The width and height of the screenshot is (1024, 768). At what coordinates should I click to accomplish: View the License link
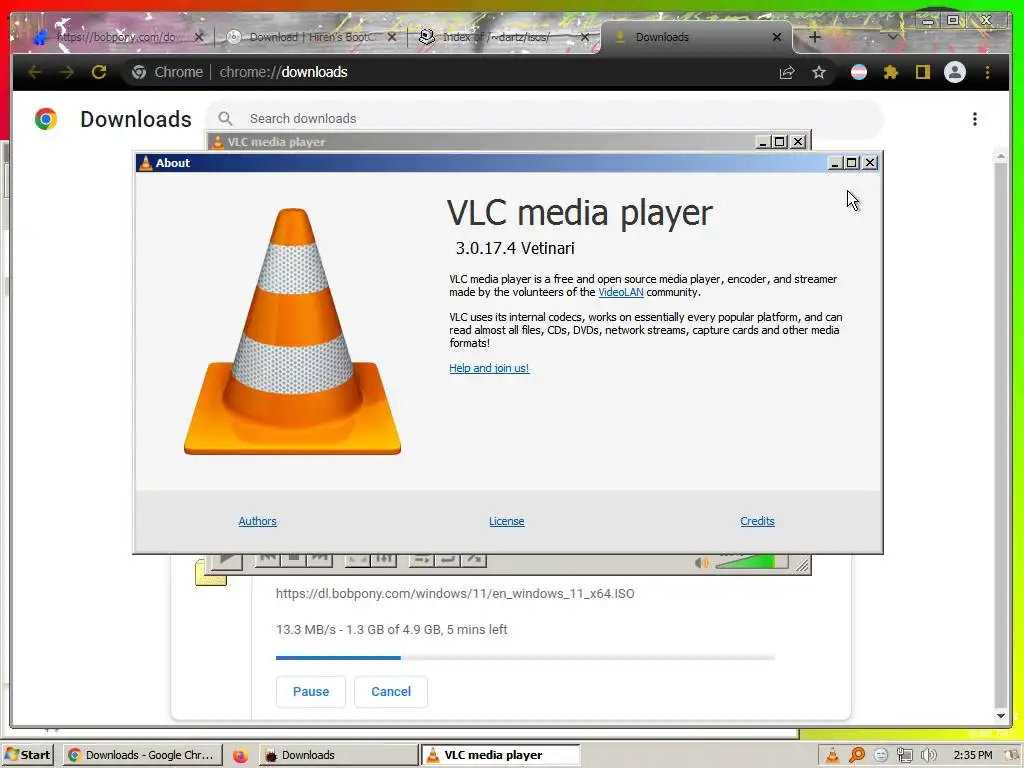tap(506, 520)
